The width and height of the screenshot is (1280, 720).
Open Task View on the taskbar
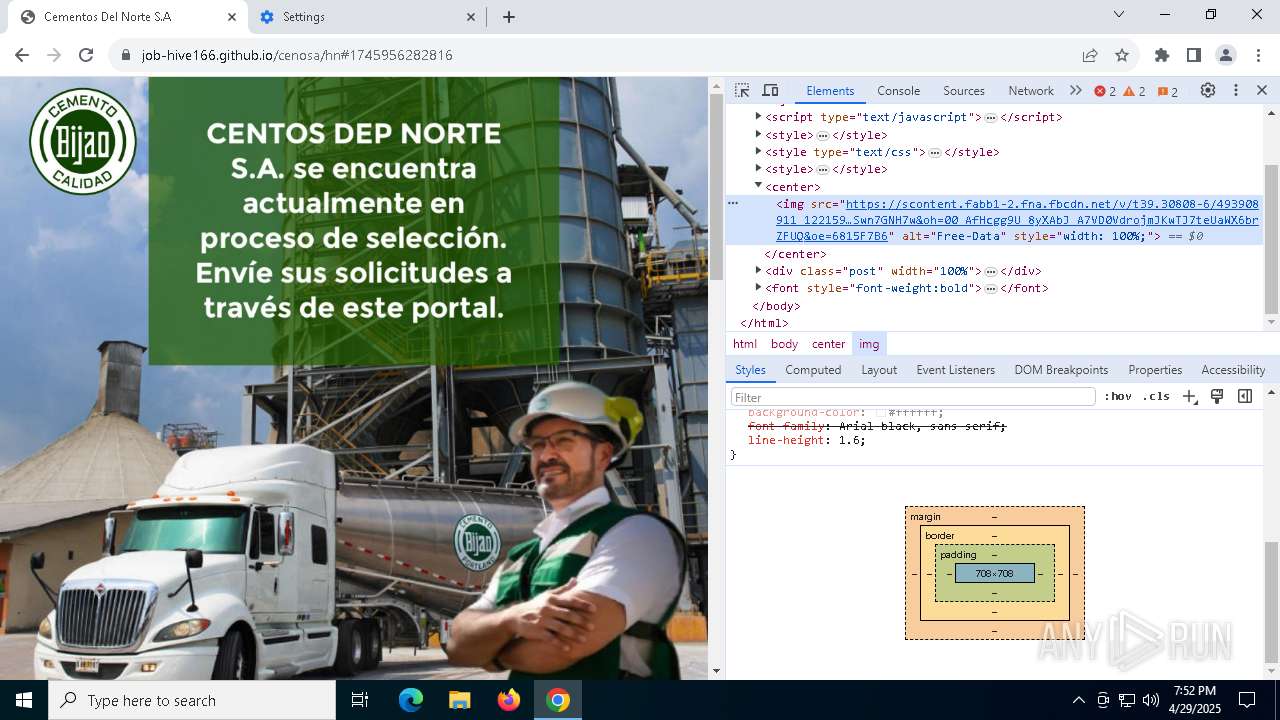coord(360,700)
